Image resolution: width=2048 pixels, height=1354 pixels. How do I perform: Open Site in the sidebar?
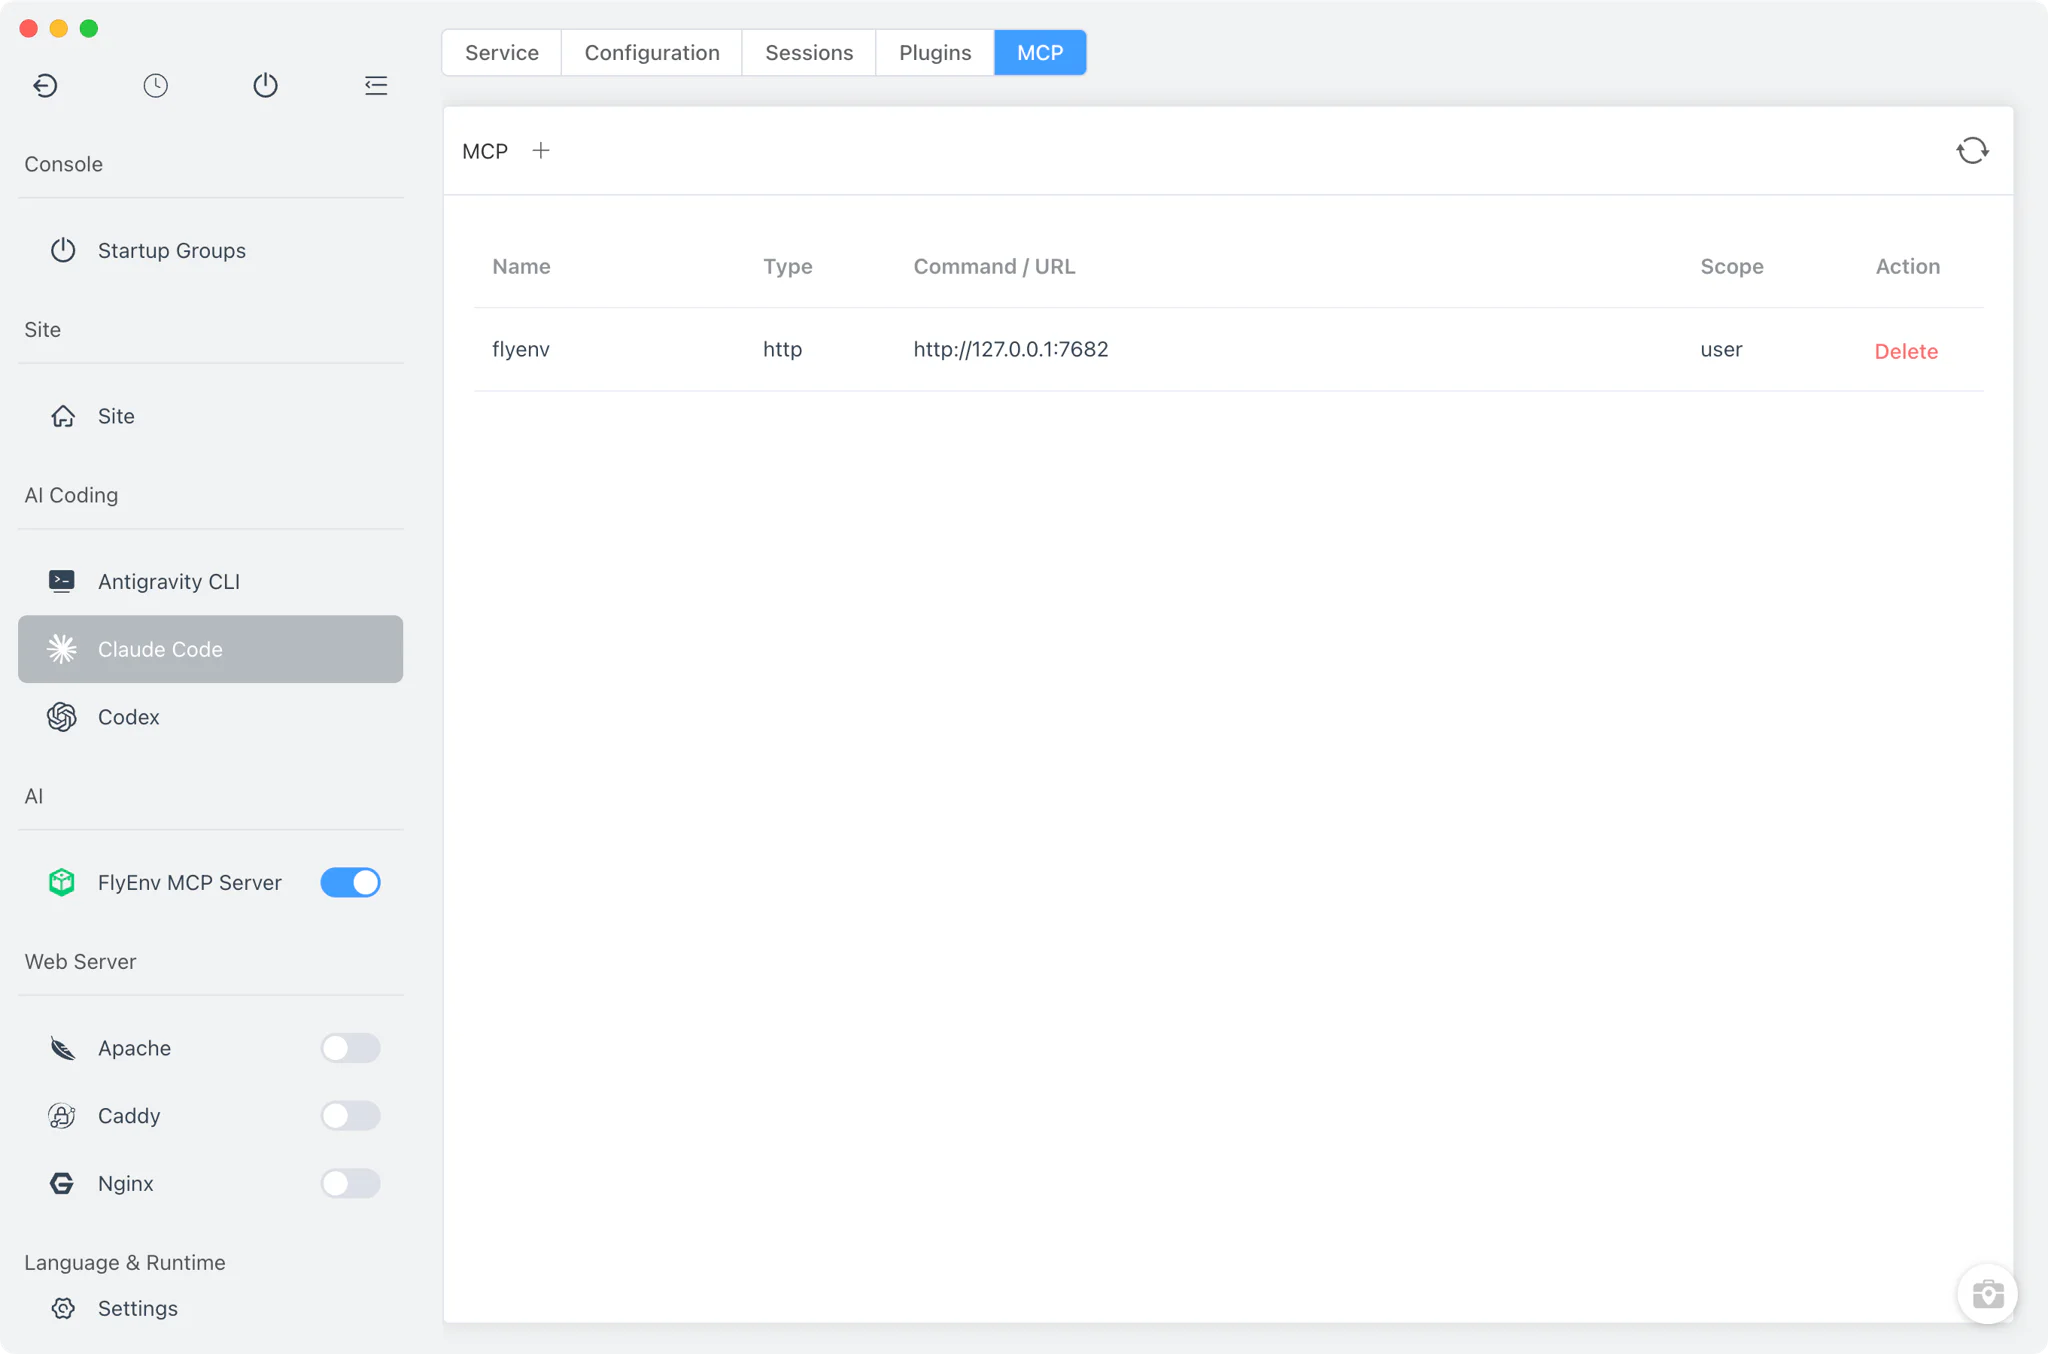(x=210, y=416)
